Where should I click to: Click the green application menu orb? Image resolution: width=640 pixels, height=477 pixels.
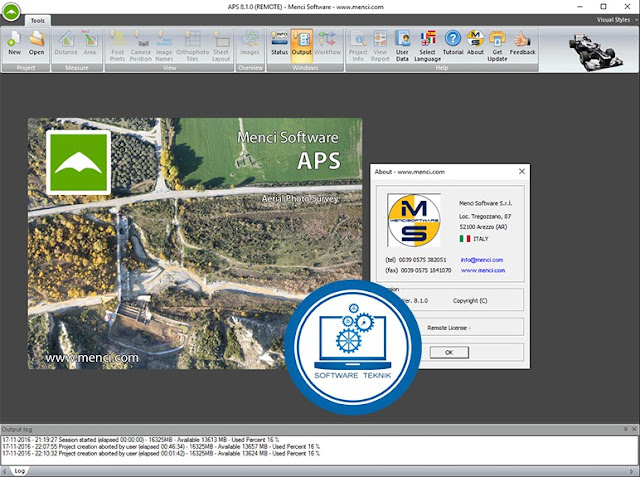[x=11, y=11]
